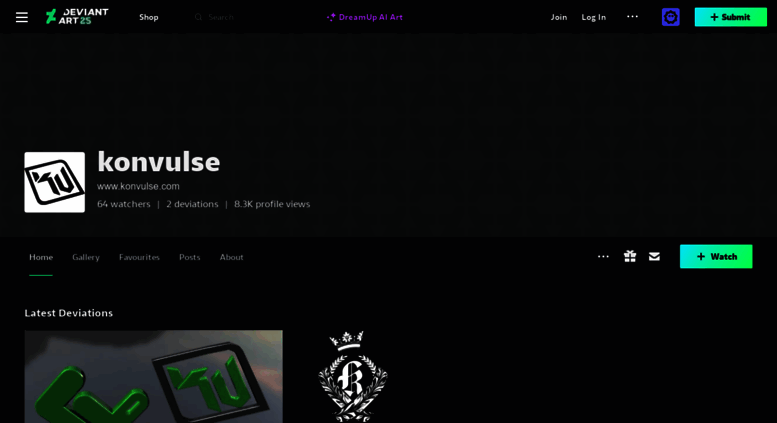Click konvulse's profile avatar
Viewport: 777px width, 423px height.
pos(55,182)
